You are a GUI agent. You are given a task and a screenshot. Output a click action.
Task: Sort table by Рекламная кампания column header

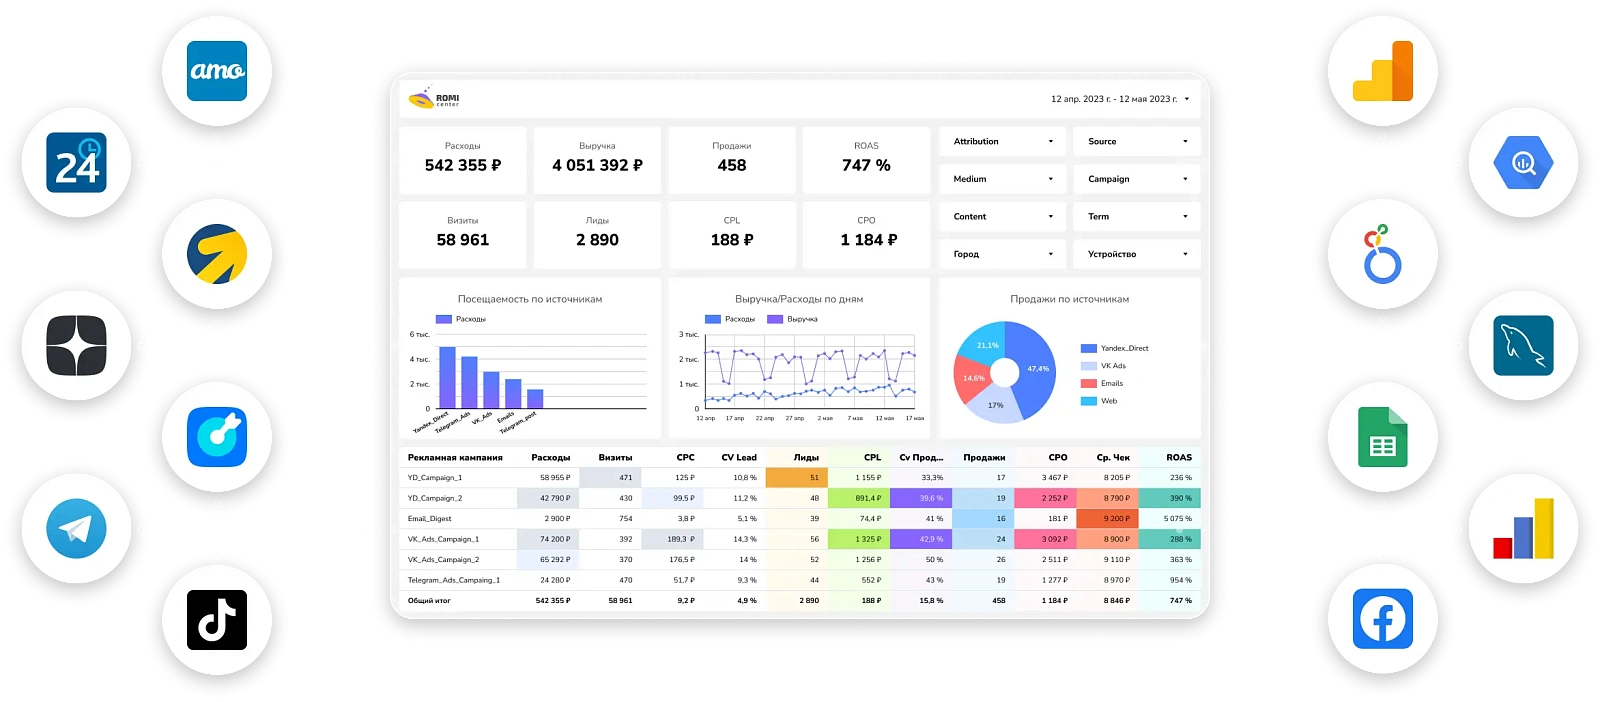[x=455, y=457]
